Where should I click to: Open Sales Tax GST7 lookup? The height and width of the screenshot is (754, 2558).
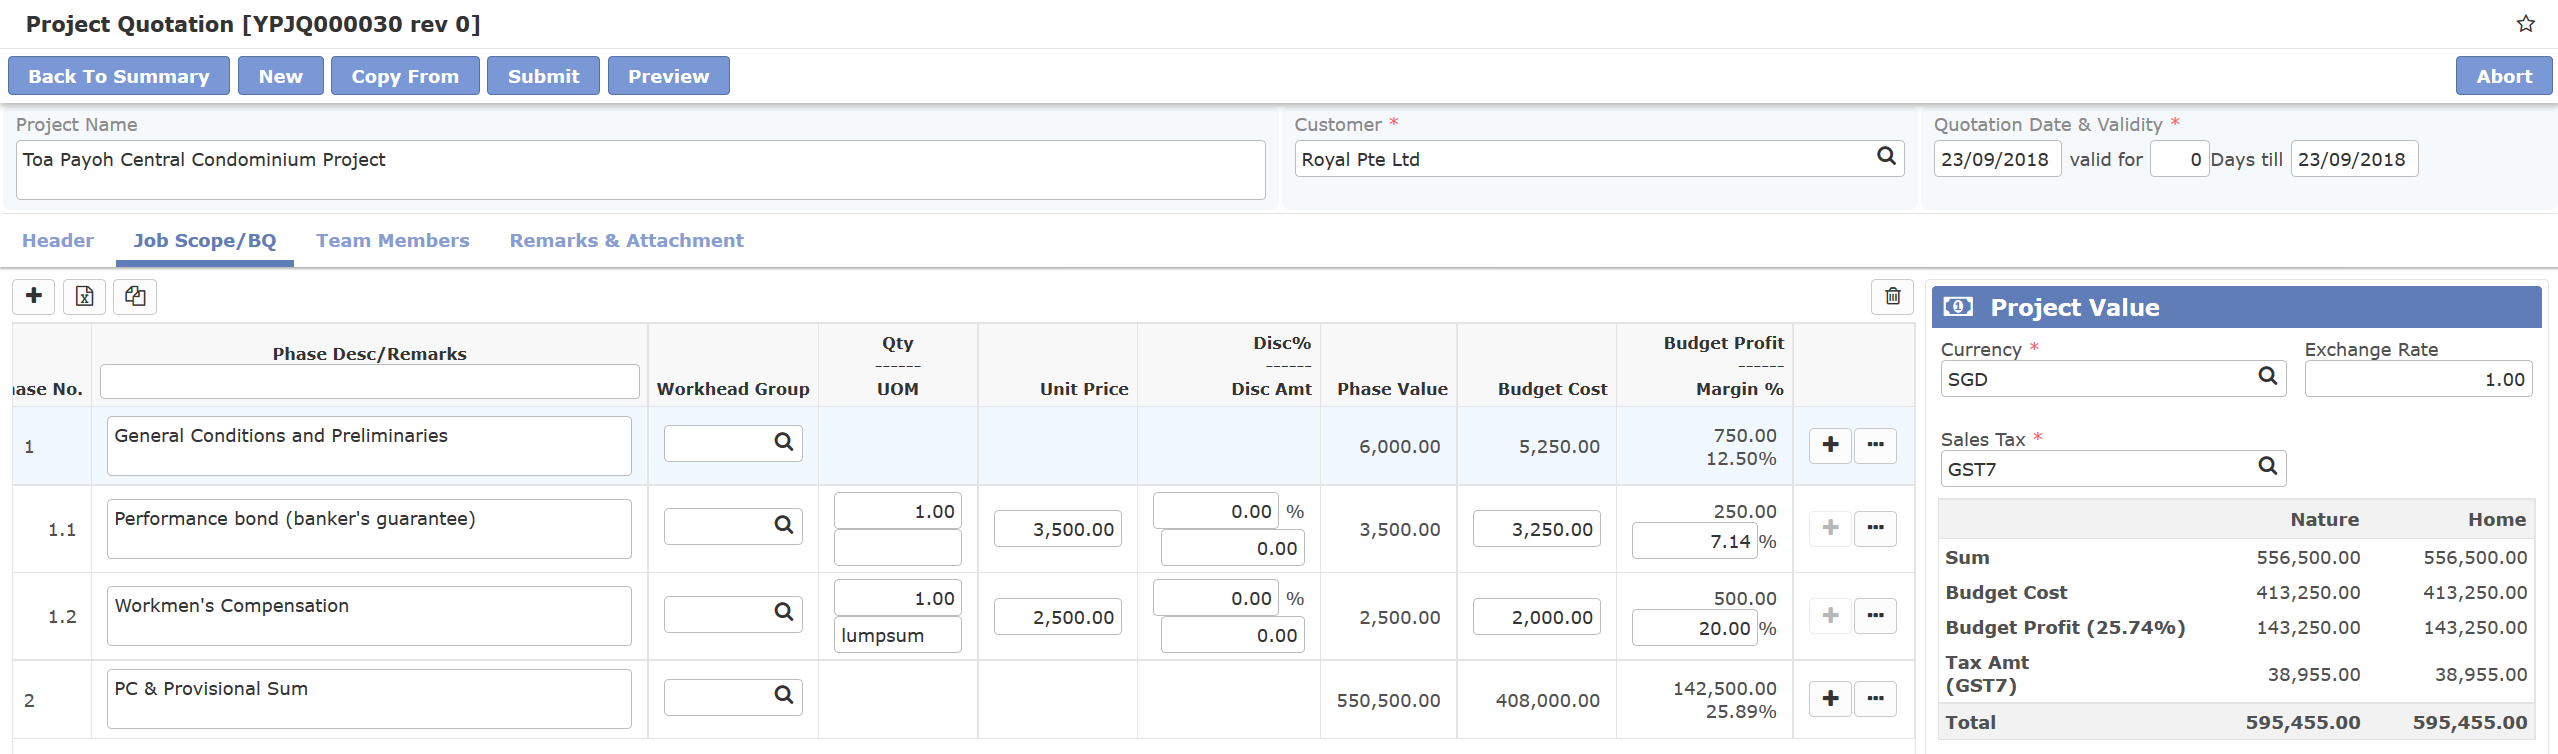pyautogui.click(x=2267, y=467)
